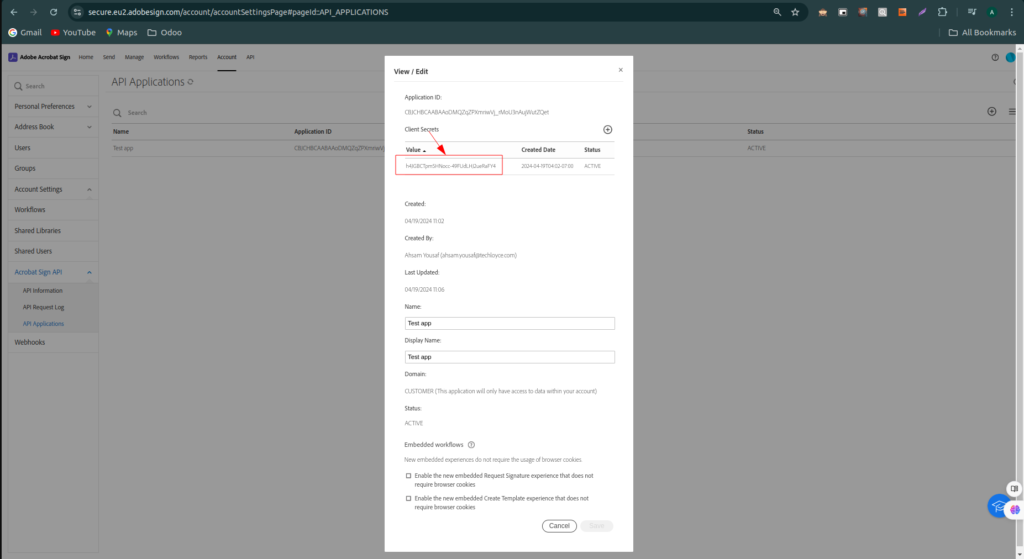This screenshot has width=1024, height=559.
Task: Click the picture-in-picture extension icon
Action: click(x=842, y=12)
